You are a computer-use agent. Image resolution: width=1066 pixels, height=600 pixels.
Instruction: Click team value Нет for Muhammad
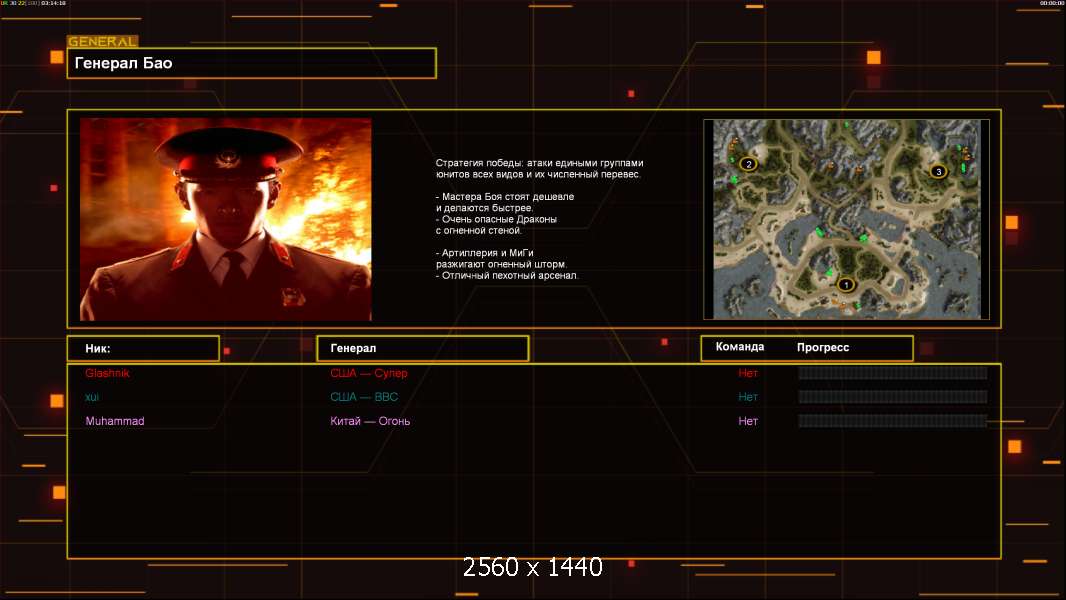coord(748,421)
